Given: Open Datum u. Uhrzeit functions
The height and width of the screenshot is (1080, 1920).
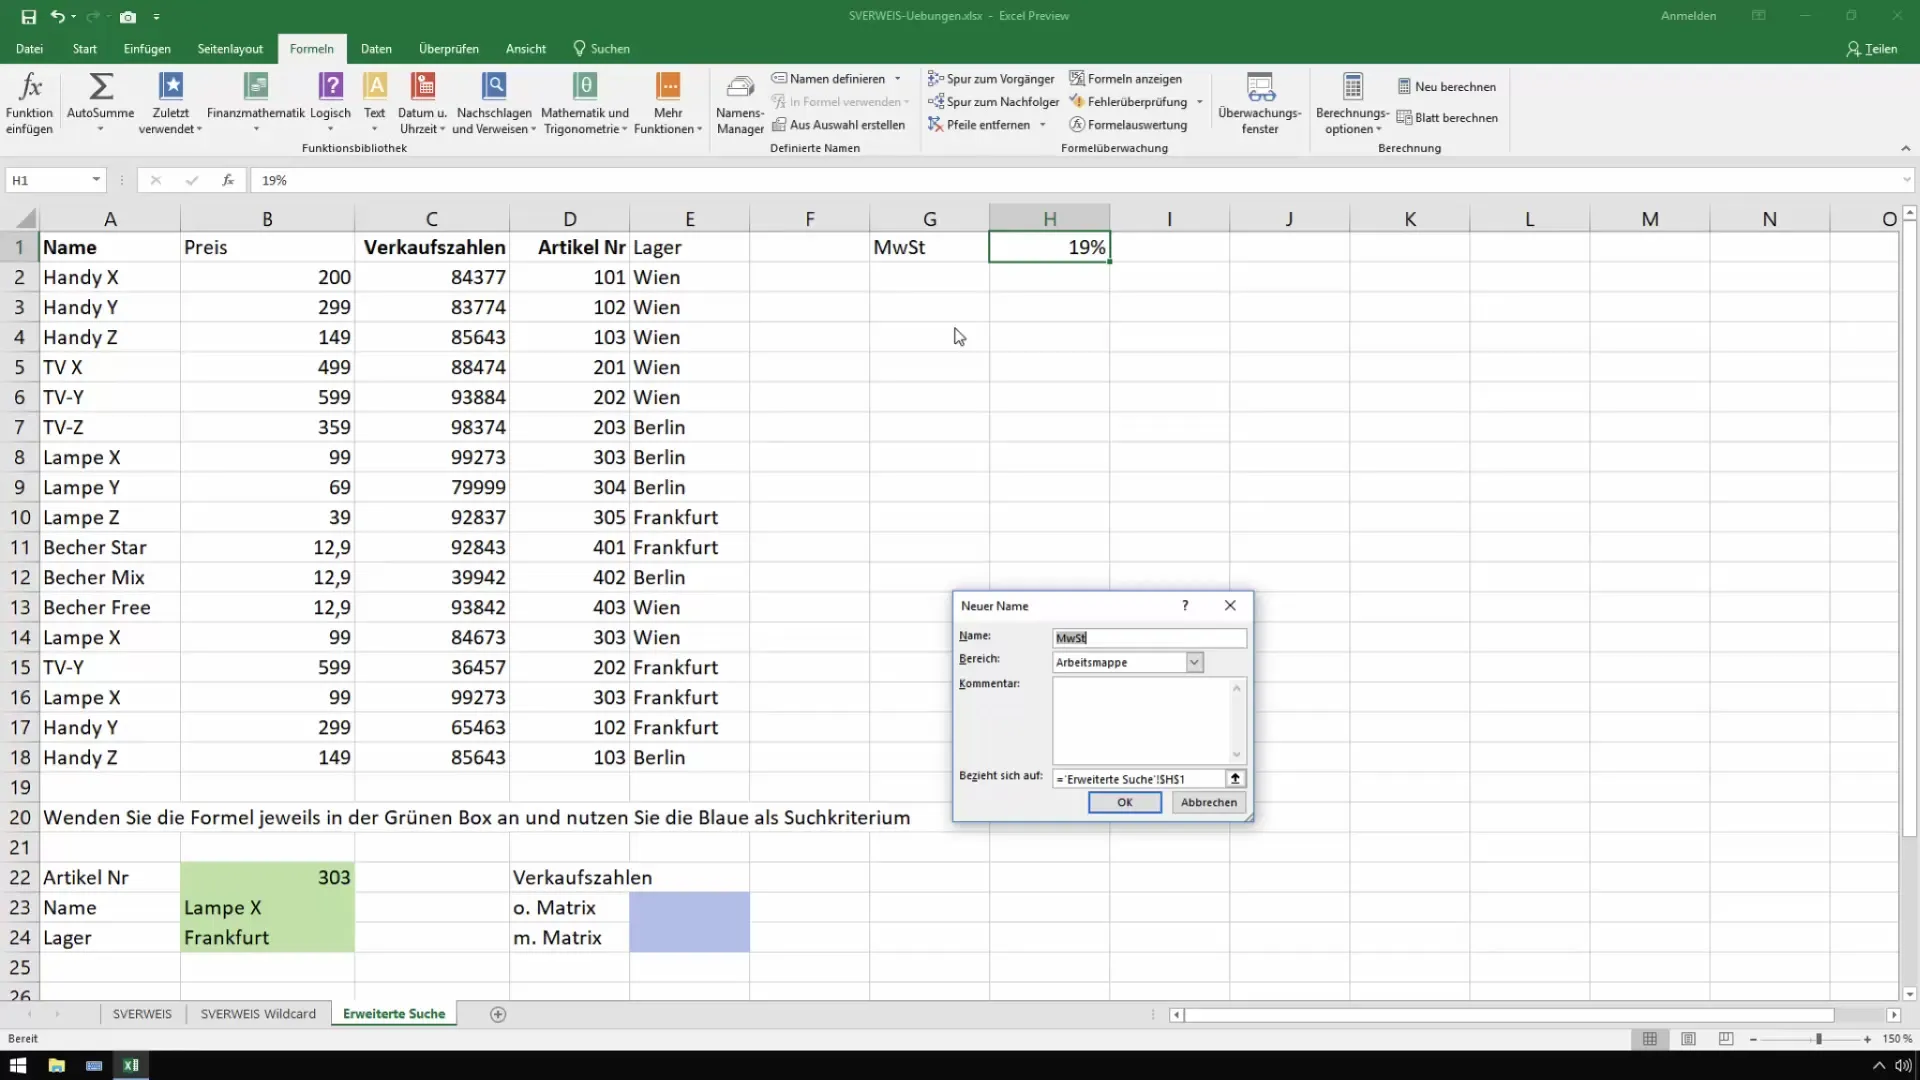Looking at the screenshot, I should point(422,103).
